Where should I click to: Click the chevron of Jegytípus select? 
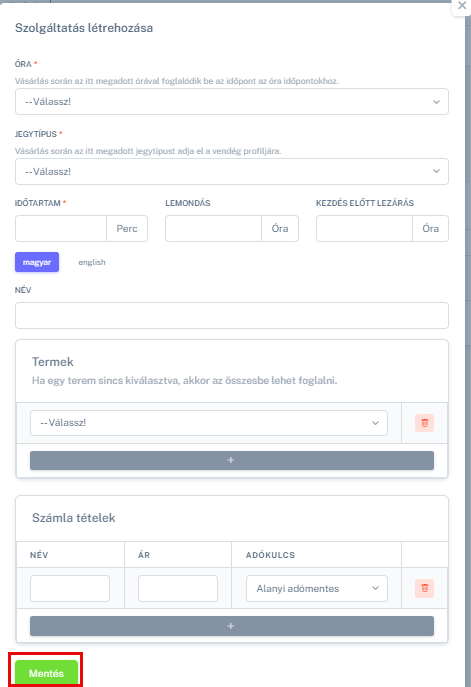coord(436,171)
